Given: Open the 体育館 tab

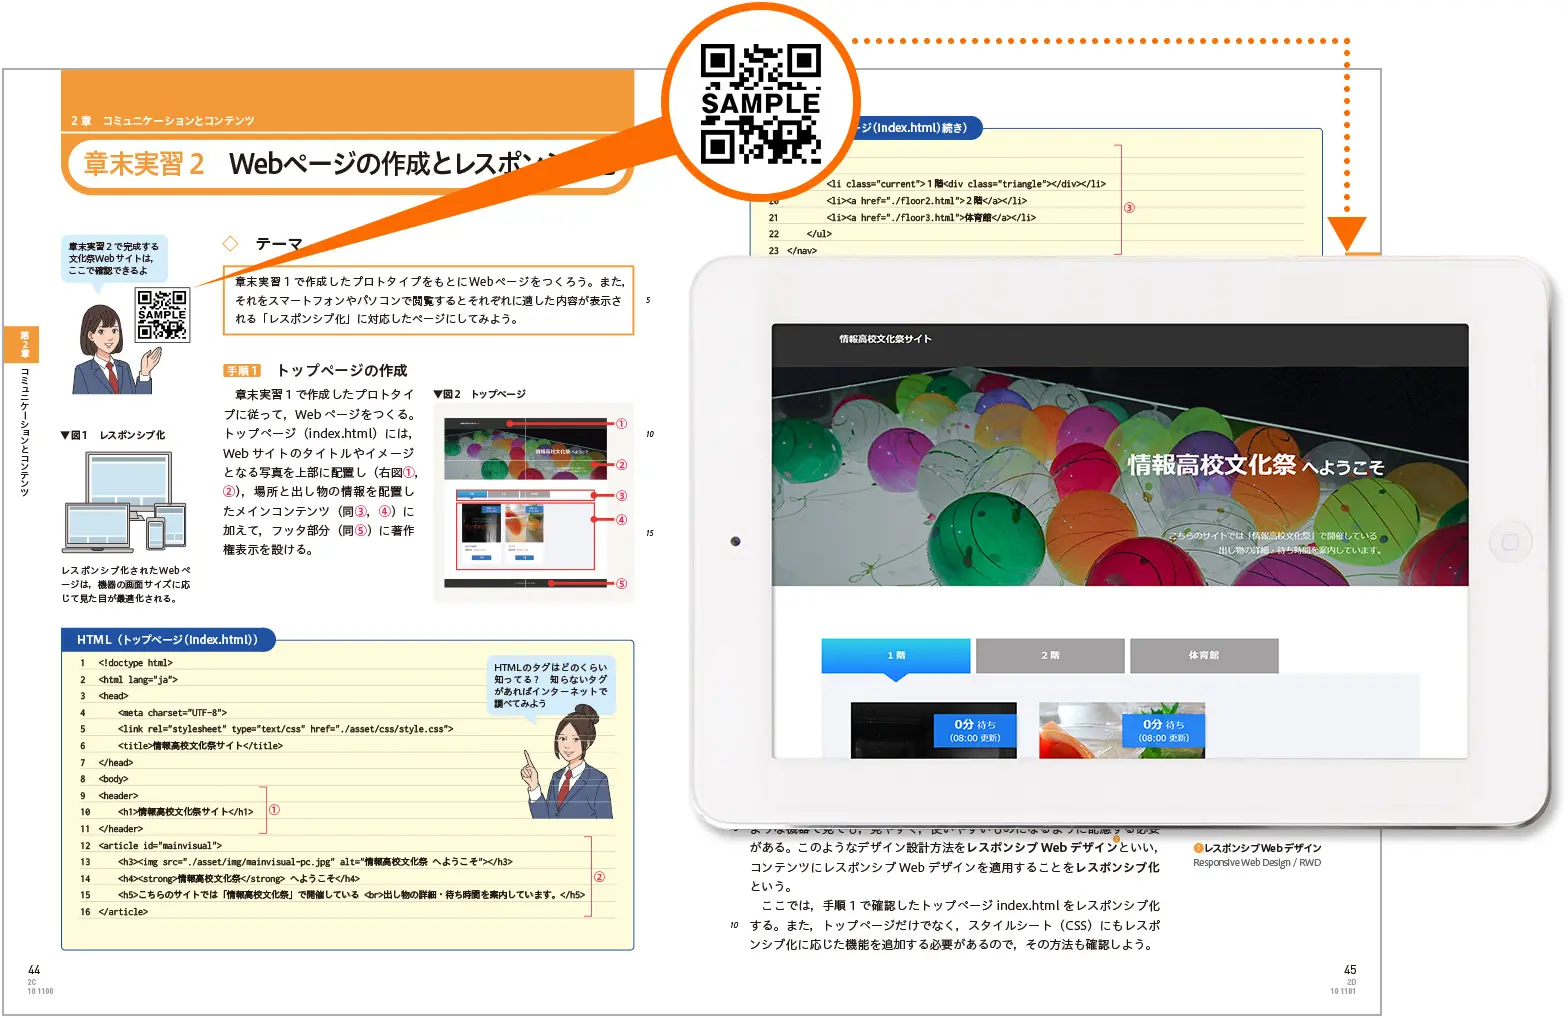Looking at the screenshot, I should coord(1203,655).
